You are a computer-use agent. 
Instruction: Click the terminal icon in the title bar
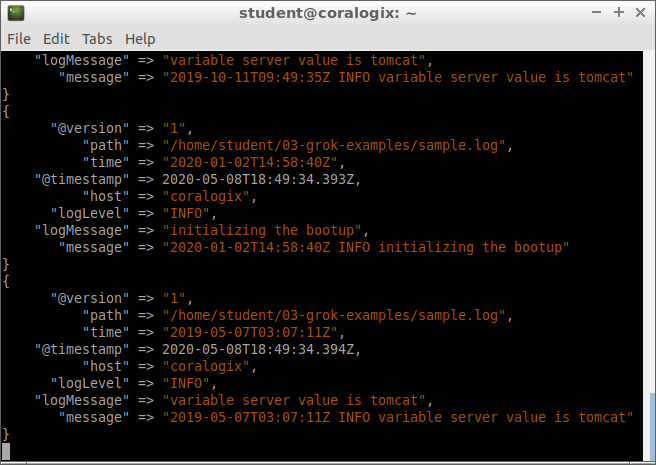(x=16, y=13)
